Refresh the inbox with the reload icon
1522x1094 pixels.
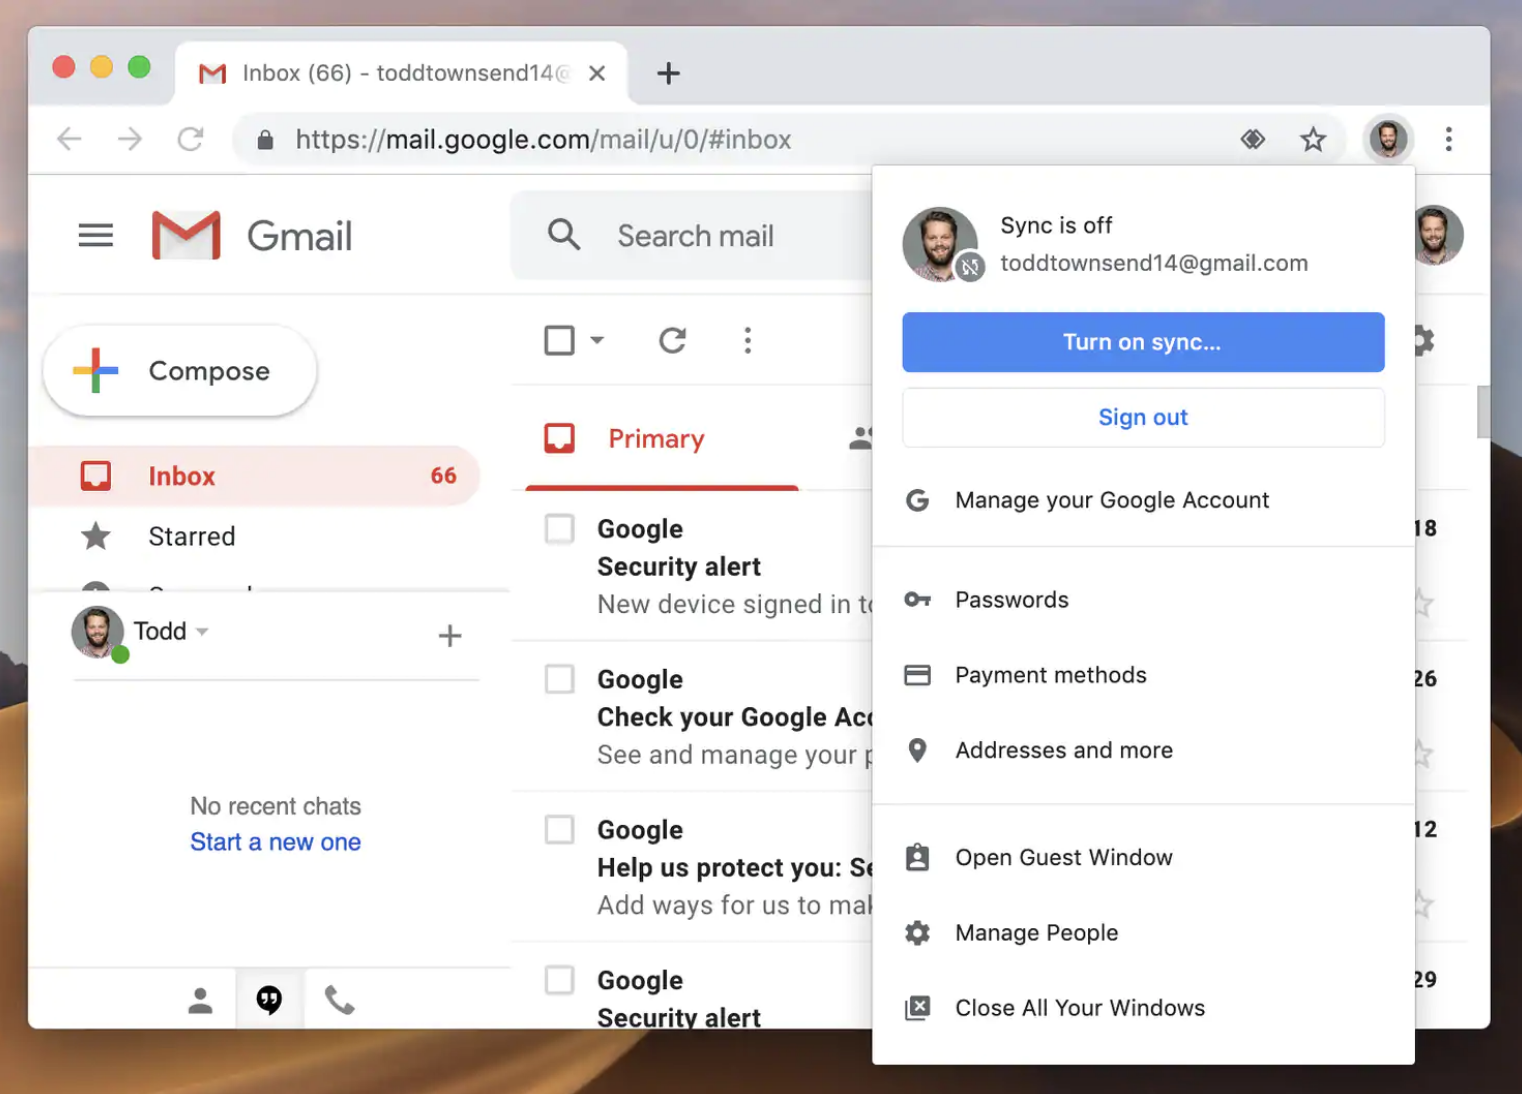coord(673,340)
